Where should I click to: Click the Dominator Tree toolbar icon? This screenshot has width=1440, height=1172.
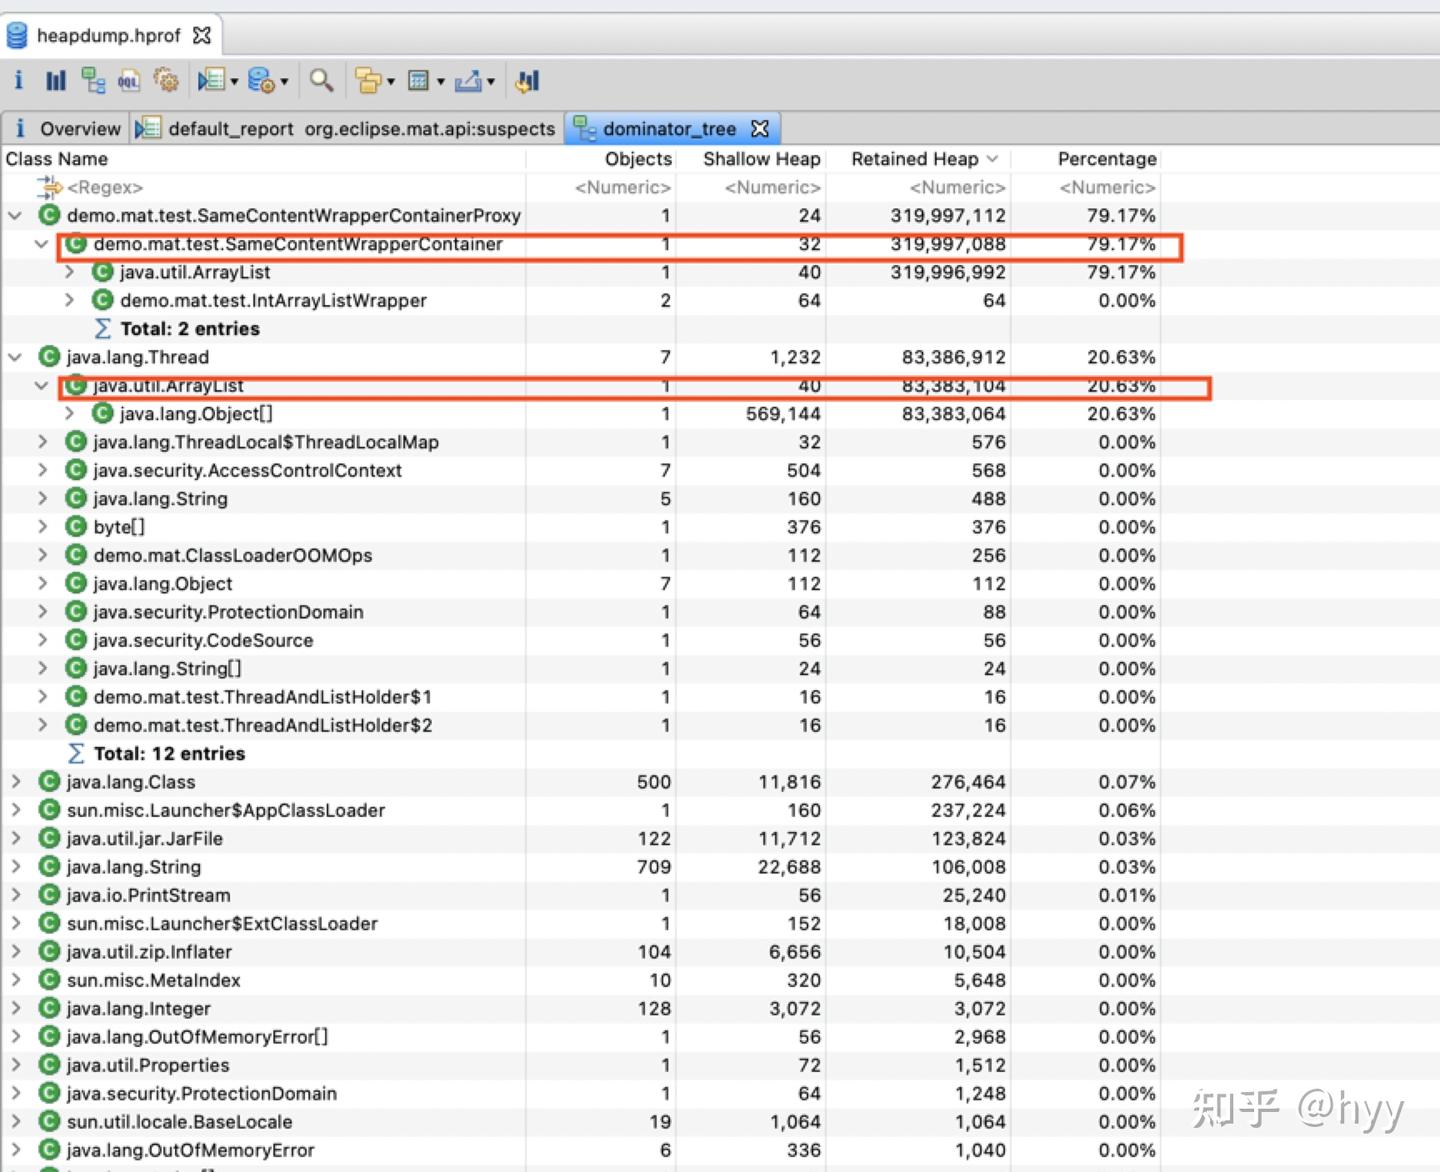click(93, 80)
